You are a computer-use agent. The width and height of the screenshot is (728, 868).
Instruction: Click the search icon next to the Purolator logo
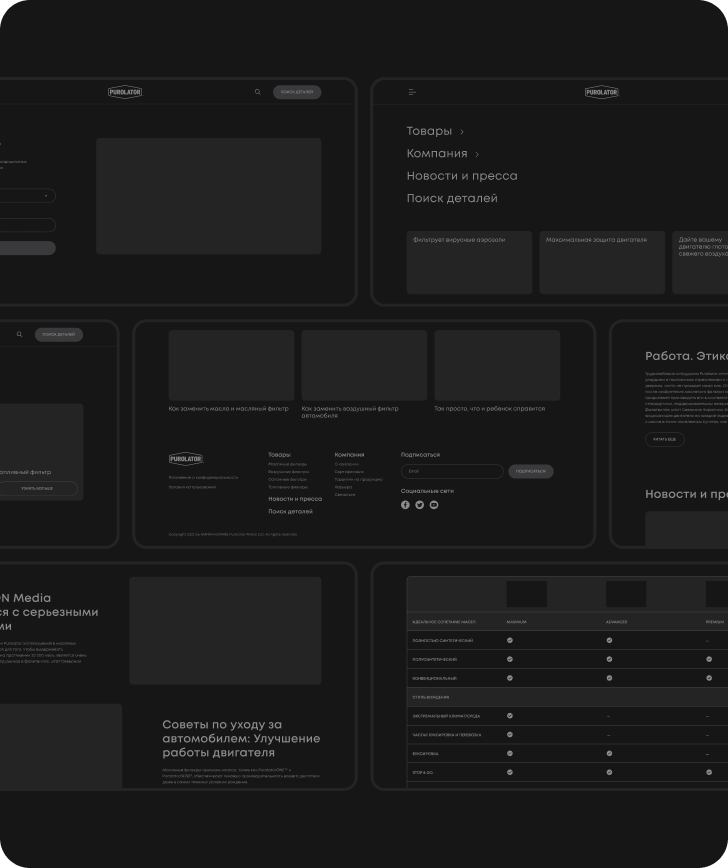tap(257, 92)
